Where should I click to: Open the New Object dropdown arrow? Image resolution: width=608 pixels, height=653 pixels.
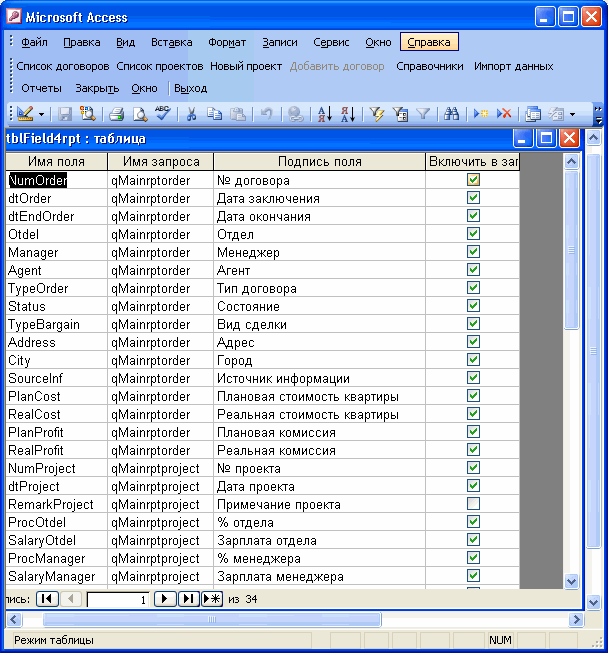coord(573,114)
